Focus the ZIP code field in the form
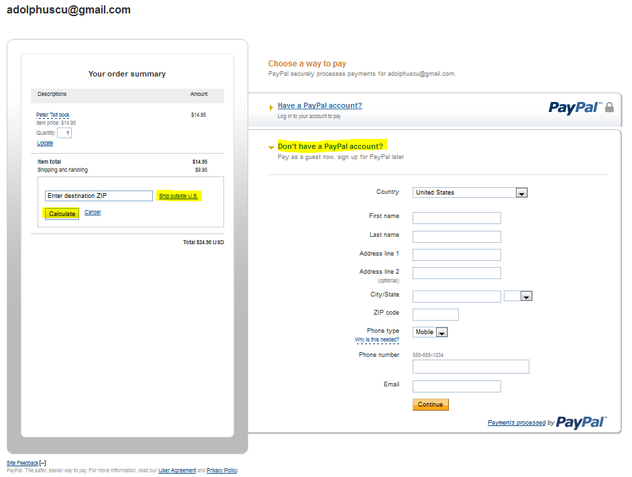The image size is (632, 477). 436,315
